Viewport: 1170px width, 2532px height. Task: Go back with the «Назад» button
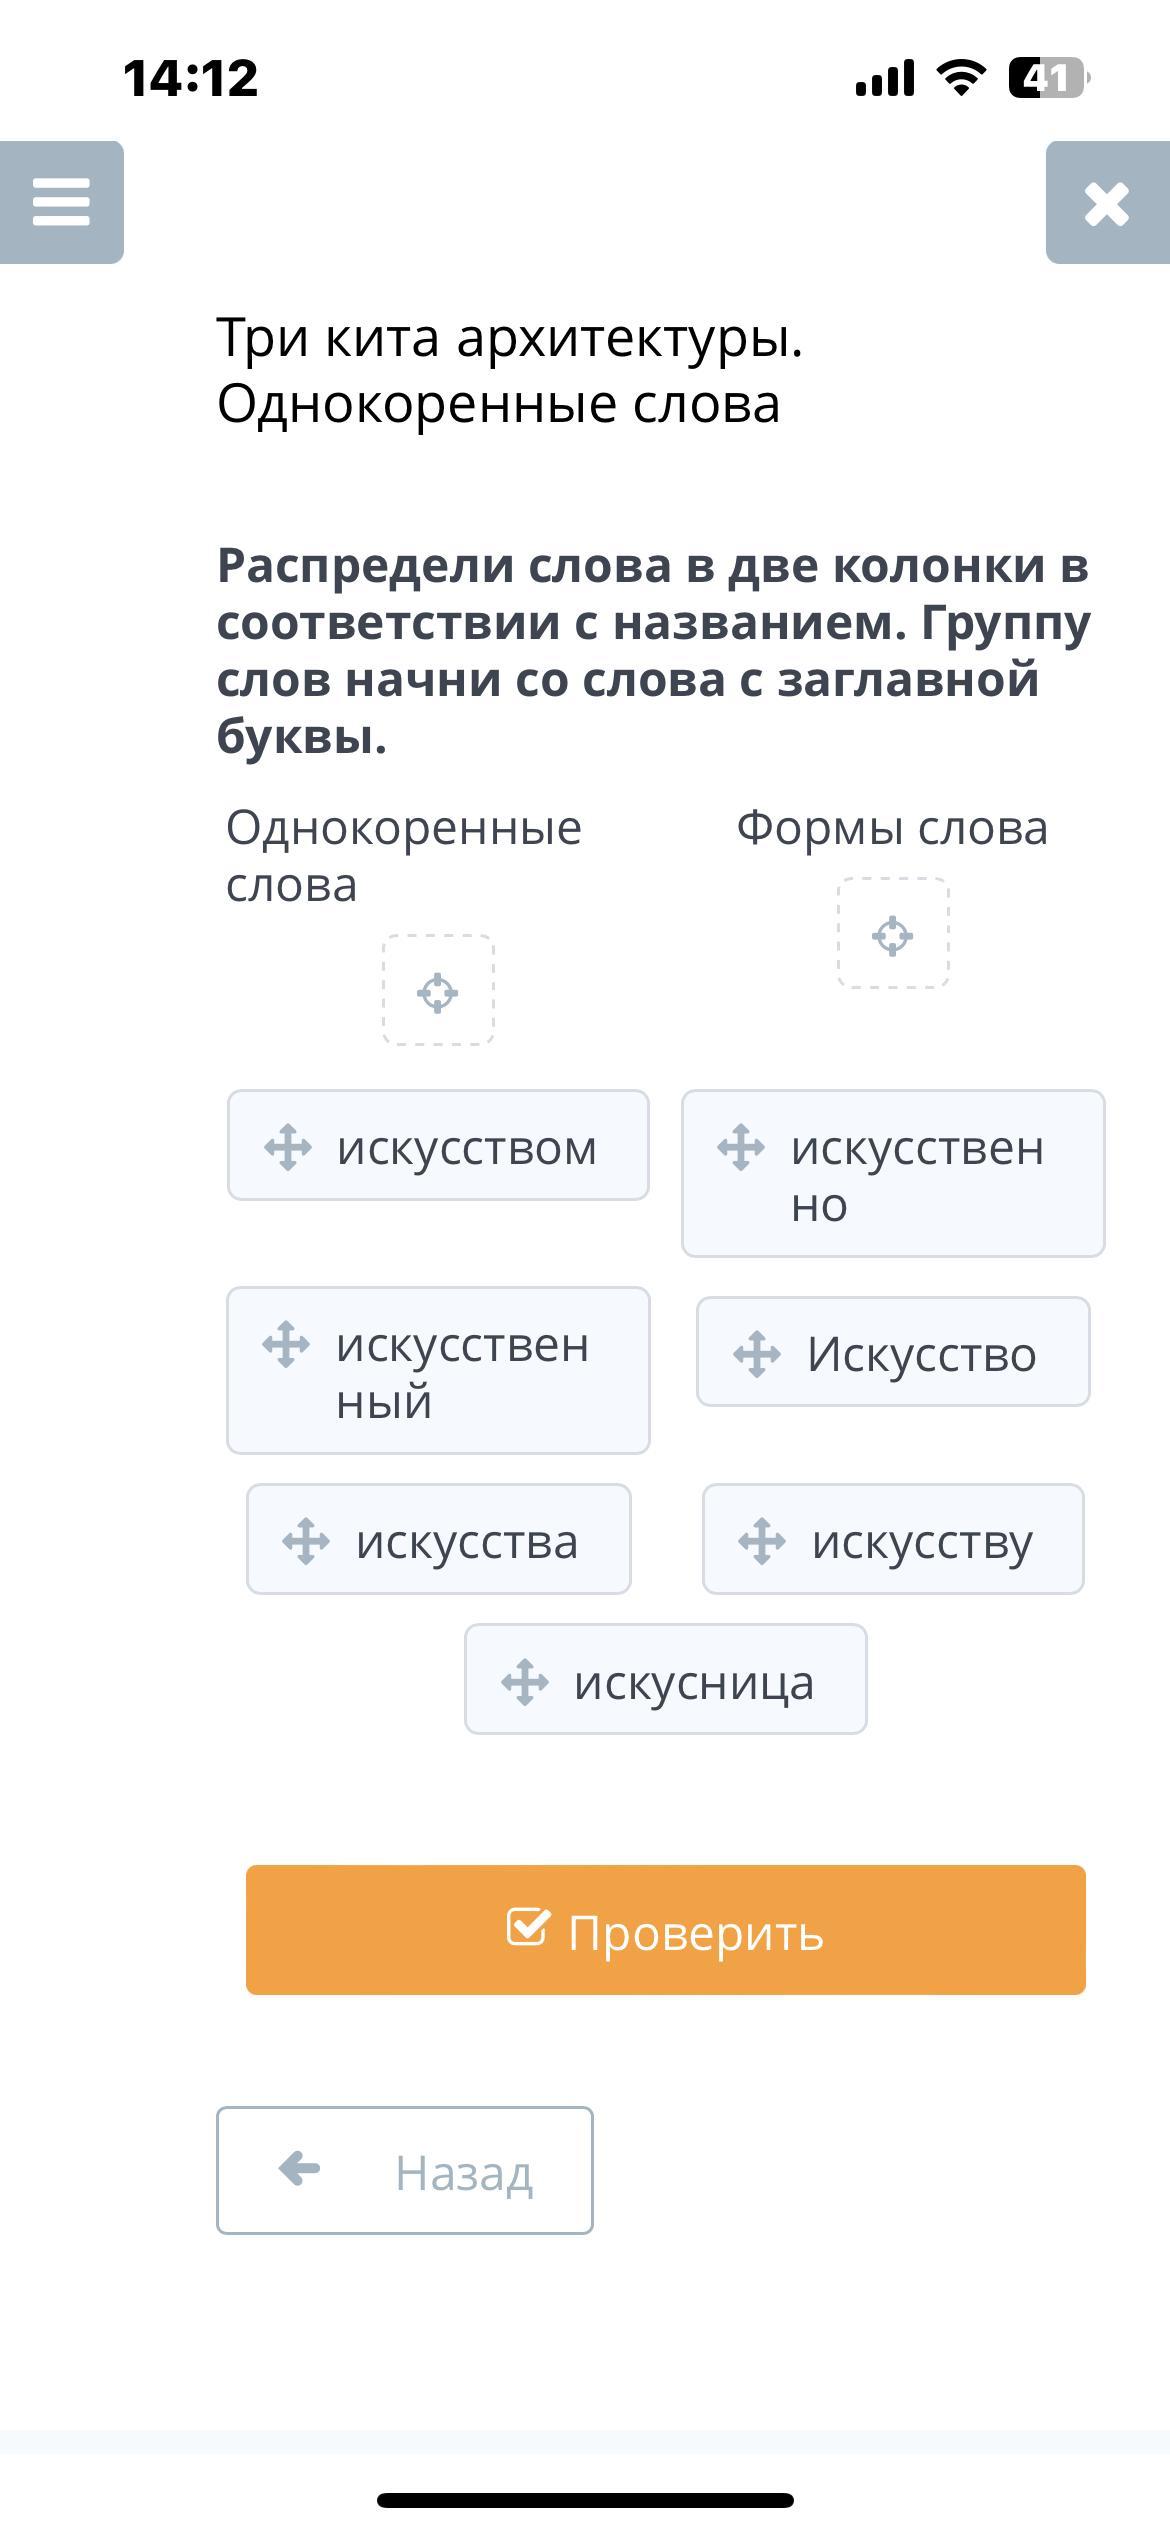click(x=405, y=2171)
